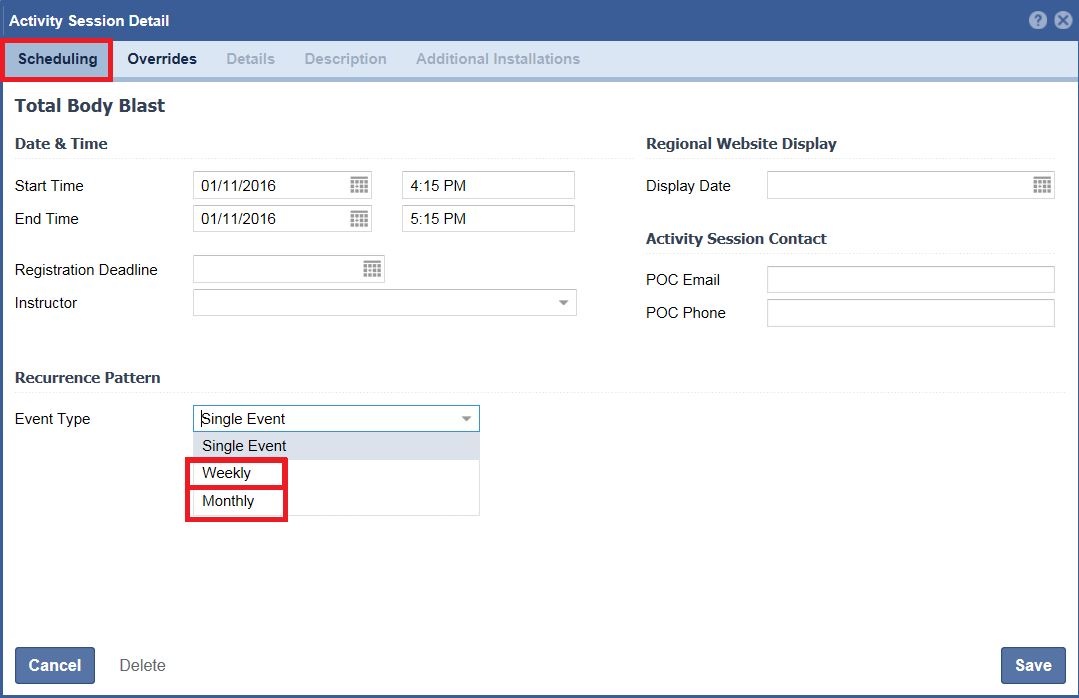The image size is (1079, 698).
Task: Click the help question mark icon
Action: (1038, 20)
